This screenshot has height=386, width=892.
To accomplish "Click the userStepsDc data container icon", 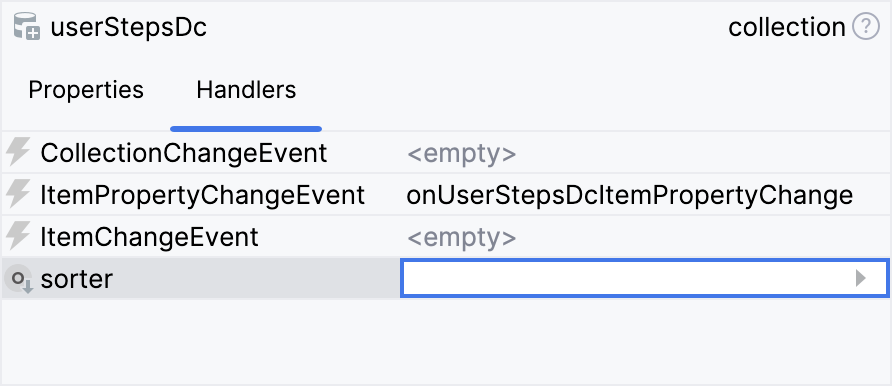I will pyautogui.click(x=26, y=27).
